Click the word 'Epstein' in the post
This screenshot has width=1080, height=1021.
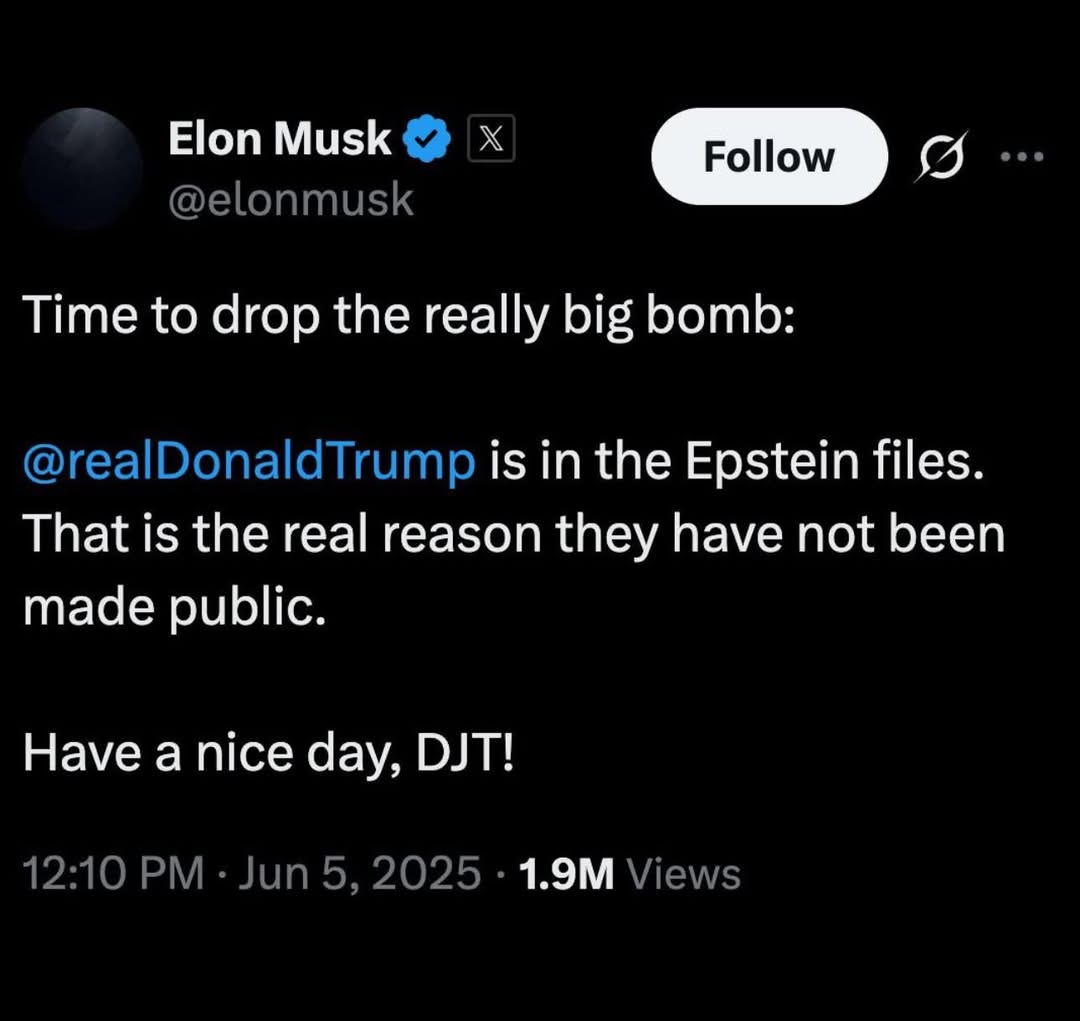pyautogui.click(x=771, y=462)
